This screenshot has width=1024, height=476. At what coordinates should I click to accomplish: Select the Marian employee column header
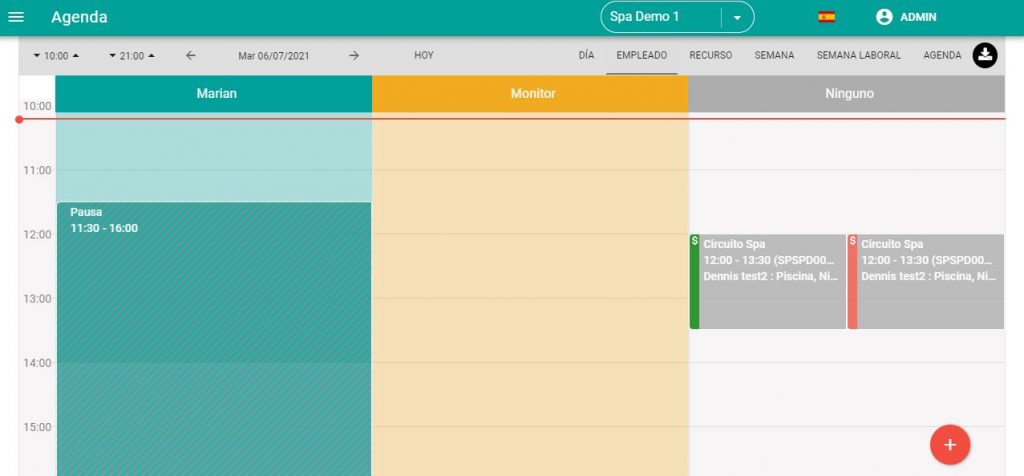(214, 94)
